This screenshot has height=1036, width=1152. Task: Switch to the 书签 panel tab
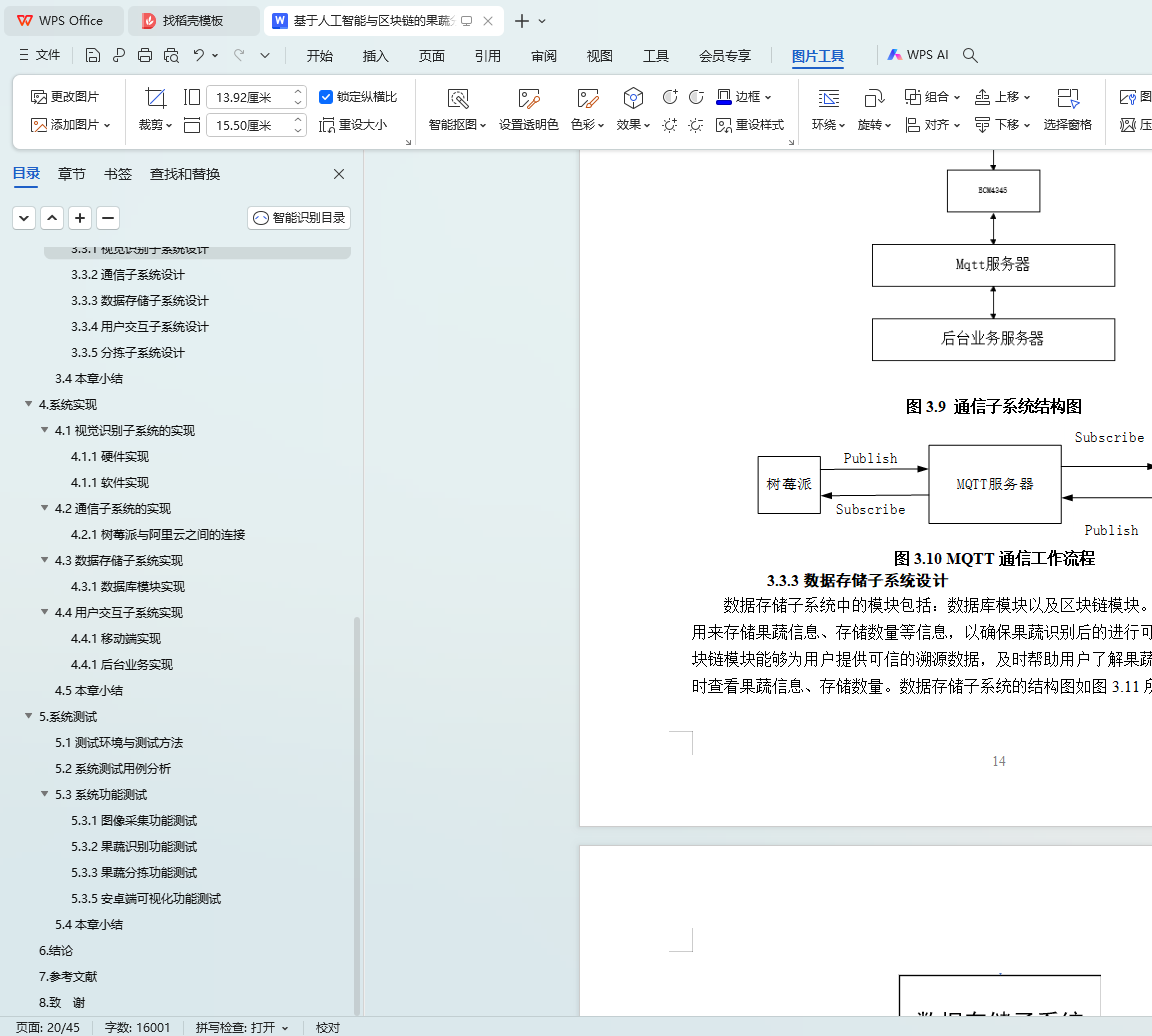(x=118, y=174)
